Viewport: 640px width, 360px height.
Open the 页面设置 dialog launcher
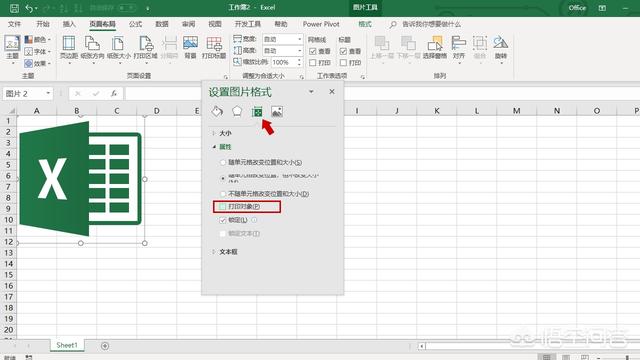tap(226, 77)
